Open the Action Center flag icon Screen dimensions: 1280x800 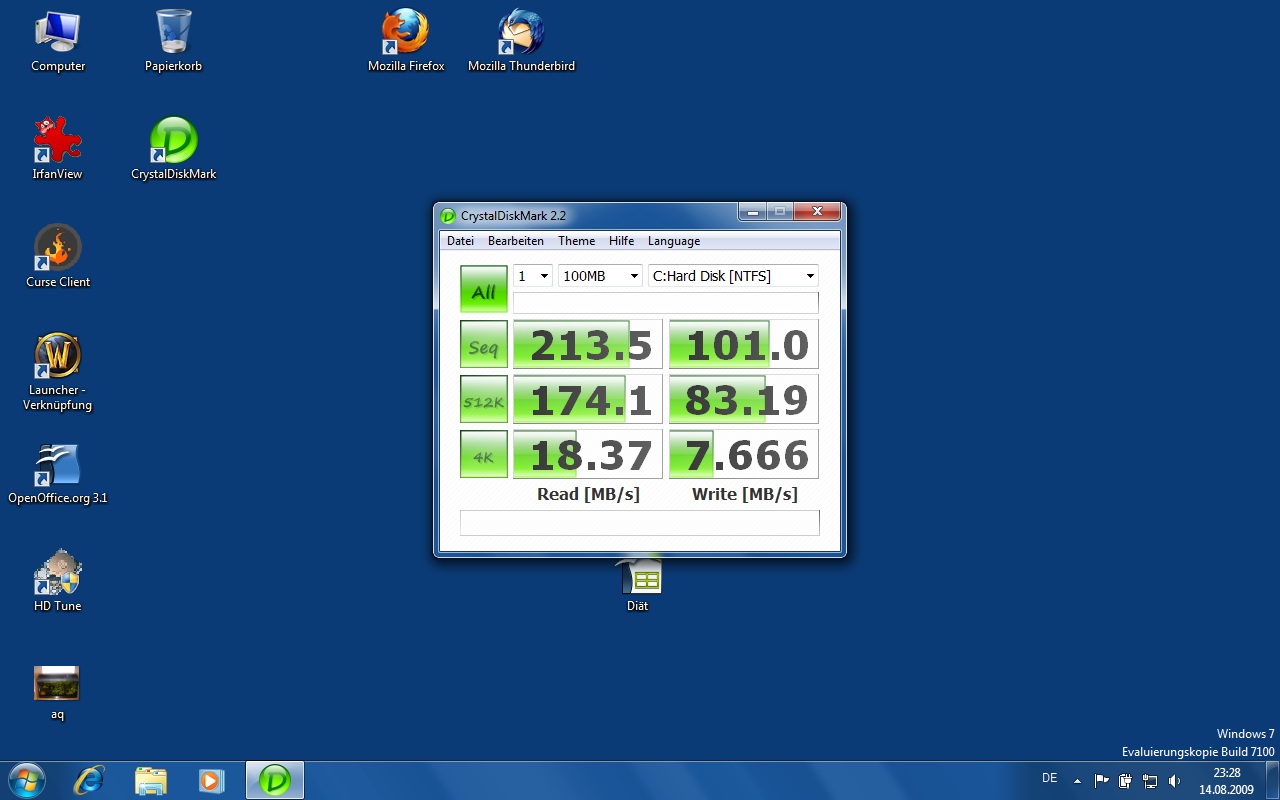1102,781
